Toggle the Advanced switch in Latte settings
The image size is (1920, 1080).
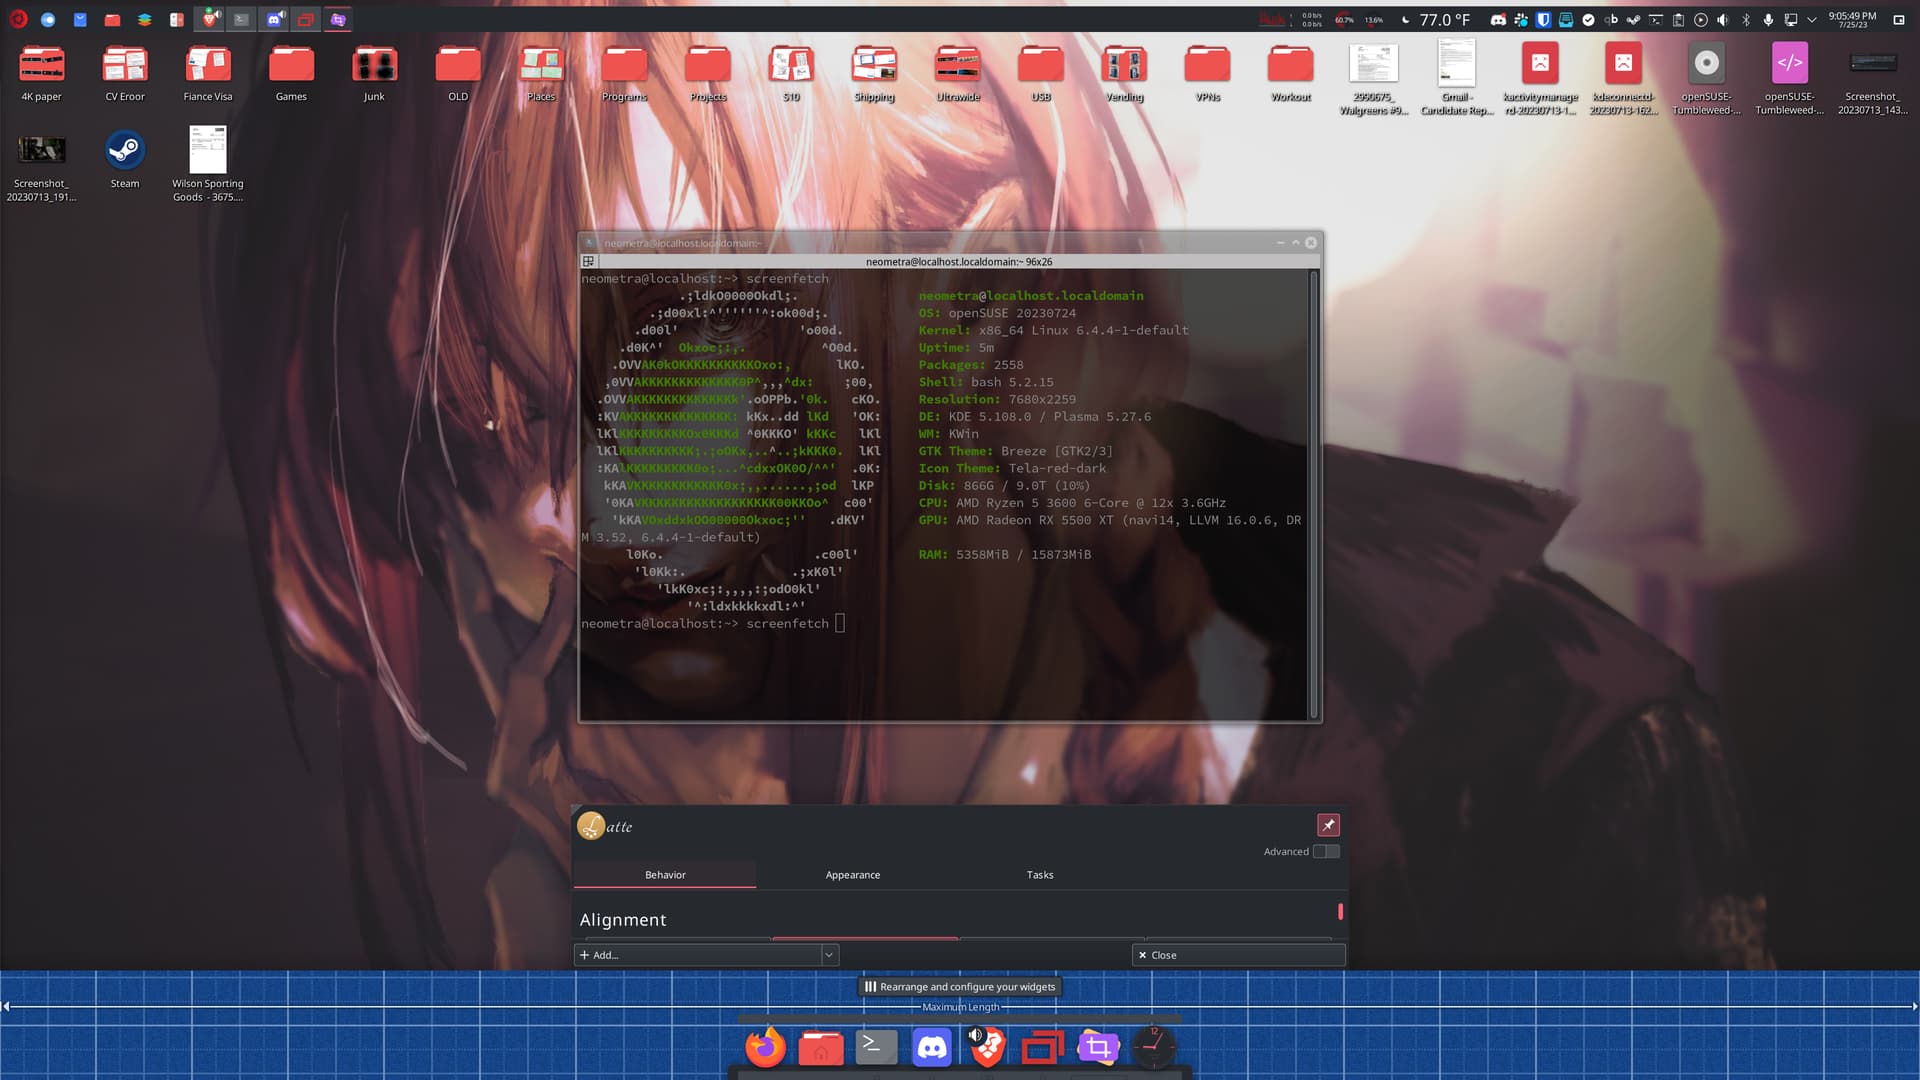click(1326, 851)
